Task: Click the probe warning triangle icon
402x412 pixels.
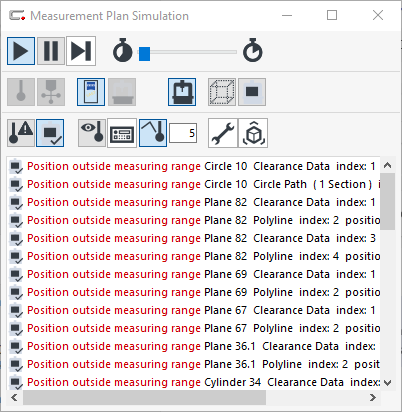Action: point(21,133)
